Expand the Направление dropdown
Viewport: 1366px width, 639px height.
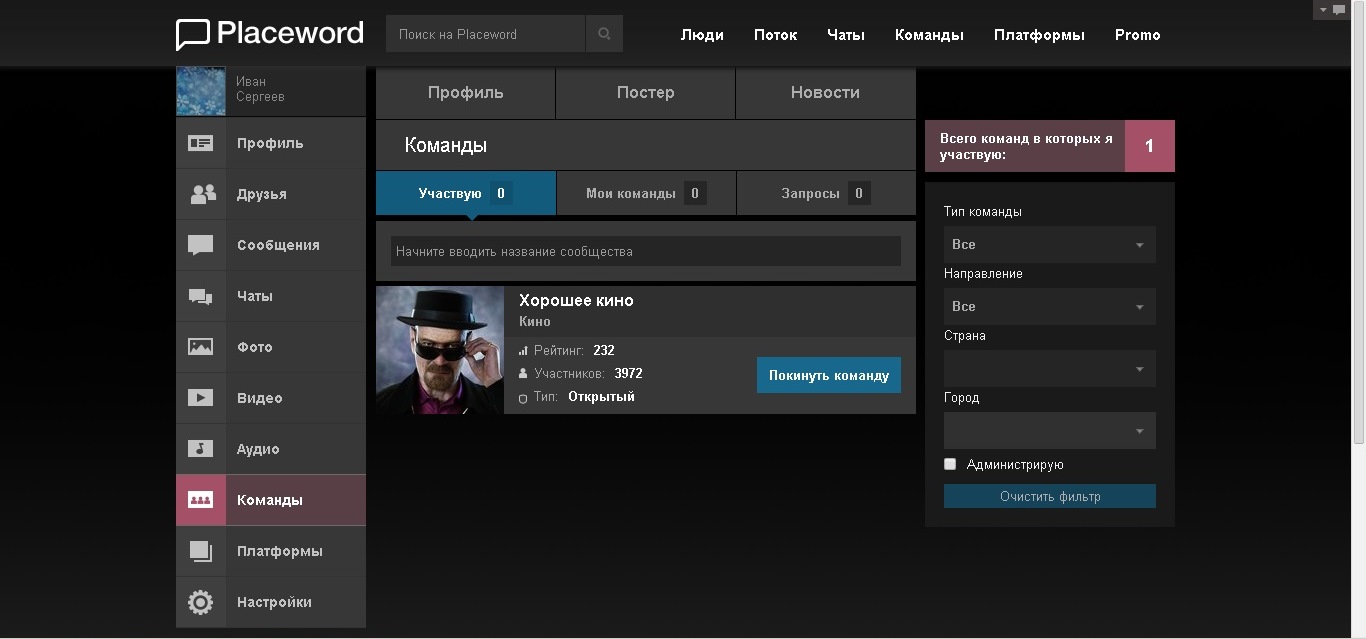[x=1050, y=306]
